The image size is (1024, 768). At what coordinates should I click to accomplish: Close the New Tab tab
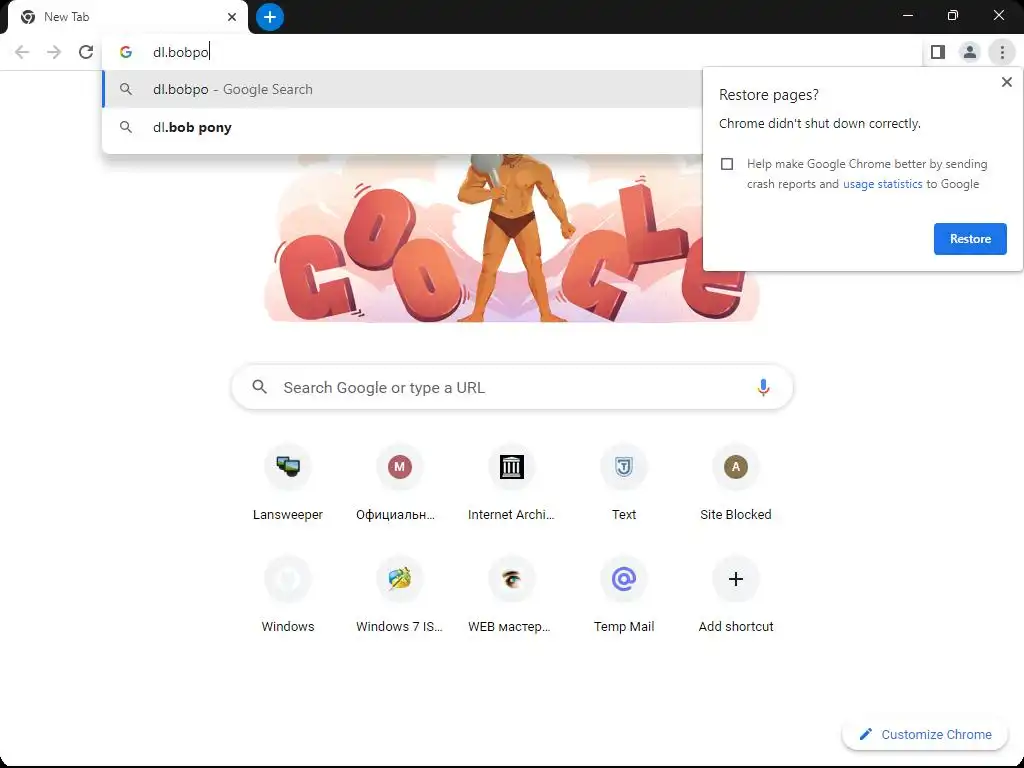click(232, 17)
